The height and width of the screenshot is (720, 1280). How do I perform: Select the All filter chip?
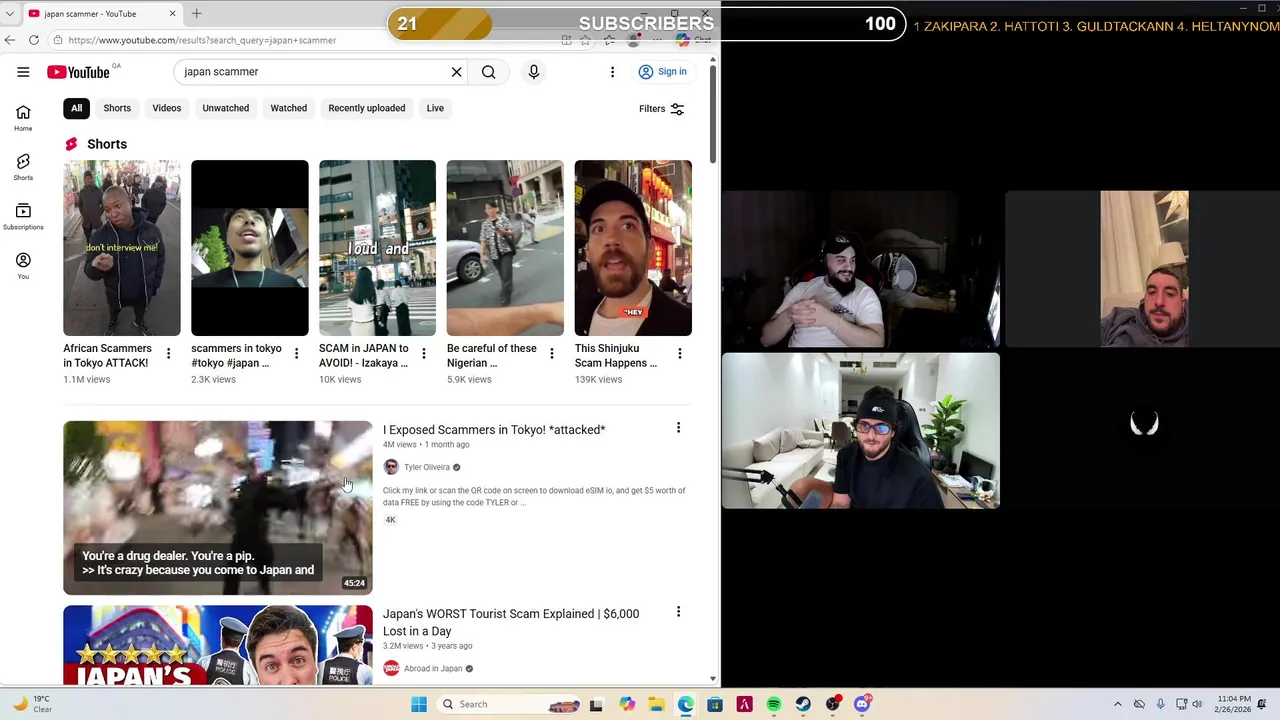(x=76, y=108)
